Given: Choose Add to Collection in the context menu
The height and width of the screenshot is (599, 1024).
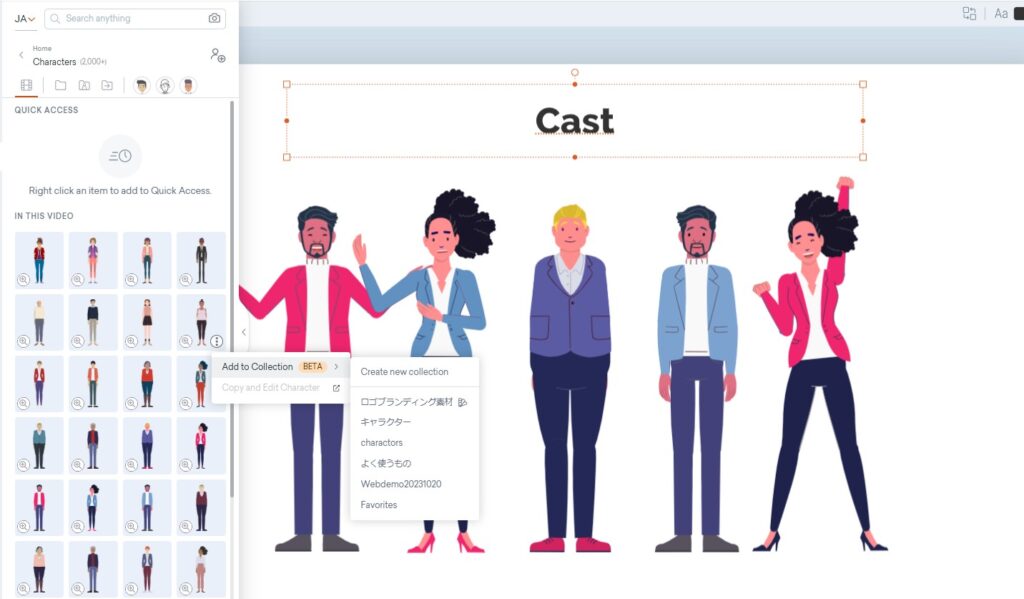Looking at the screenshot, I should (258, 367).
